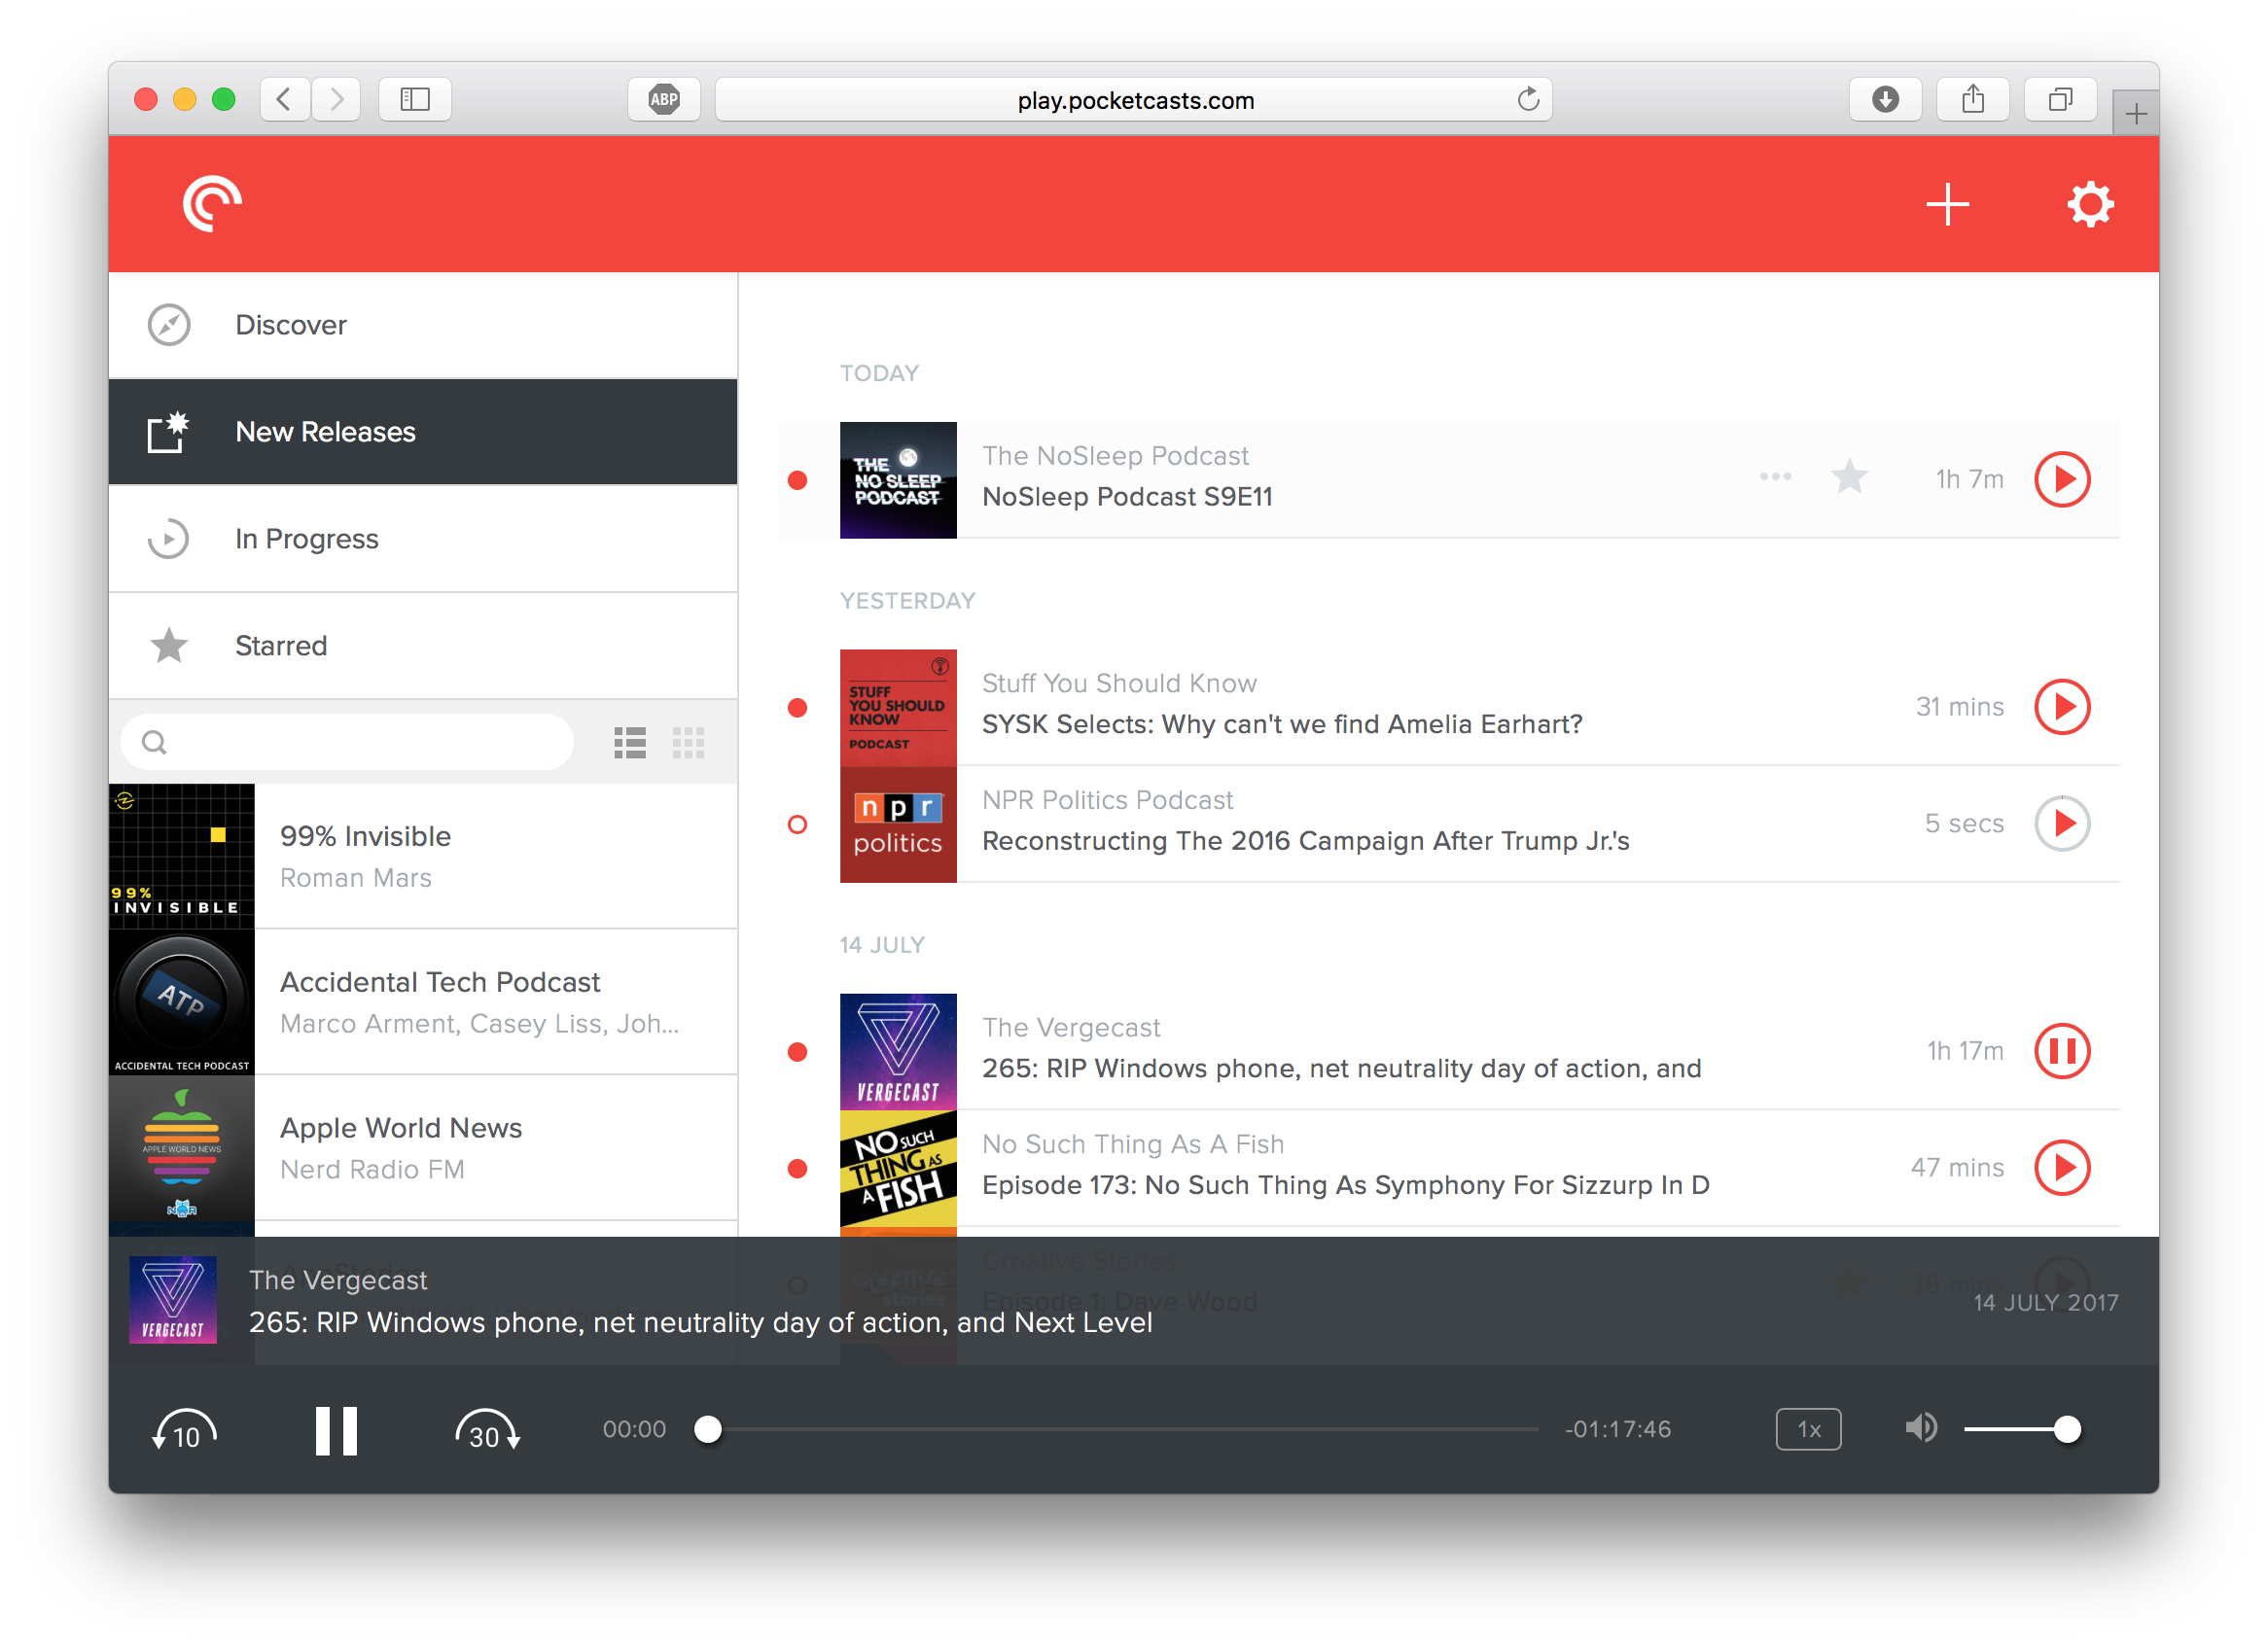The width and height of the screenshot is (2268, 1649).
Task: Open more options for NoSleep Podcast episode
Action: coord(1776,477)
